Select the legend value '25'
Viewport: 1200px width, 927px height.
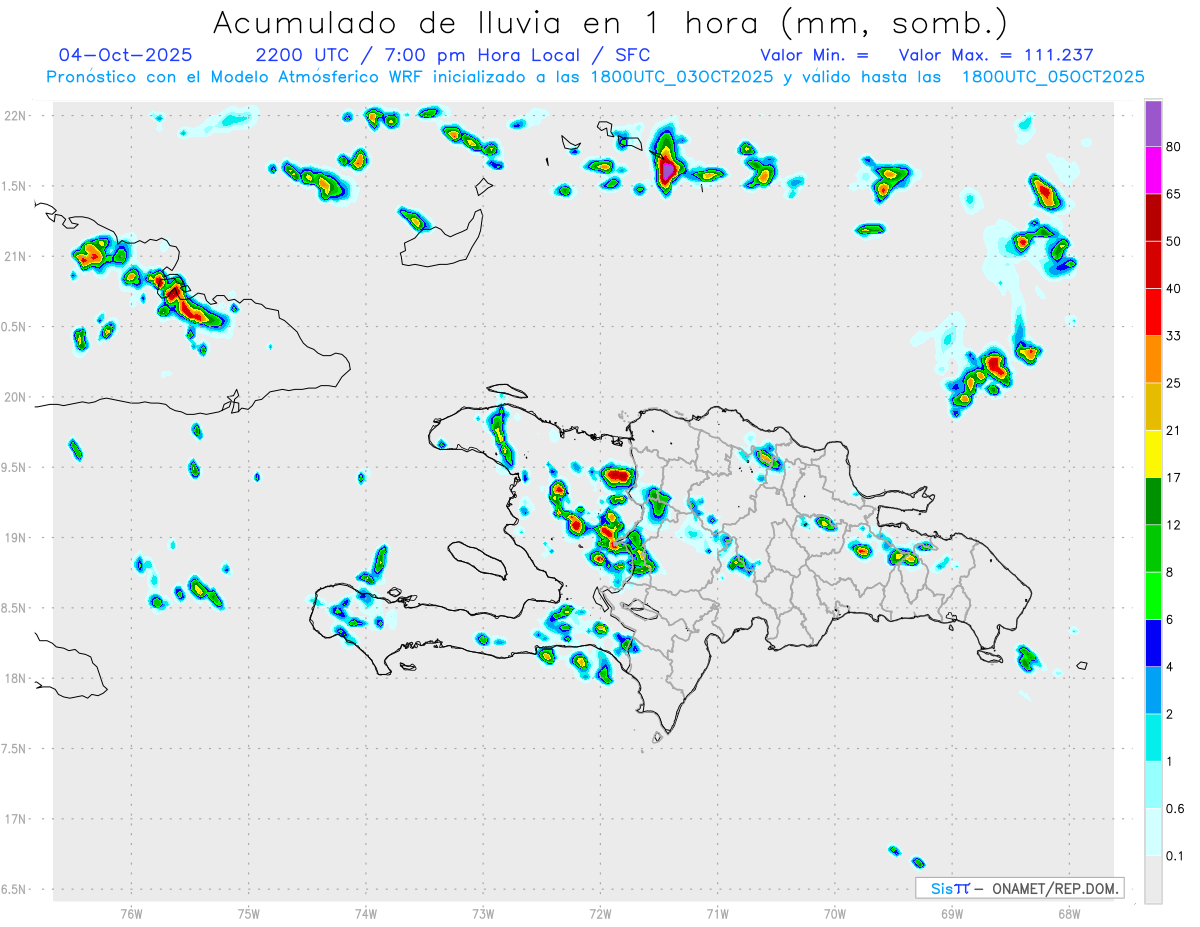pyautogui.click(x=1174, y=383)
